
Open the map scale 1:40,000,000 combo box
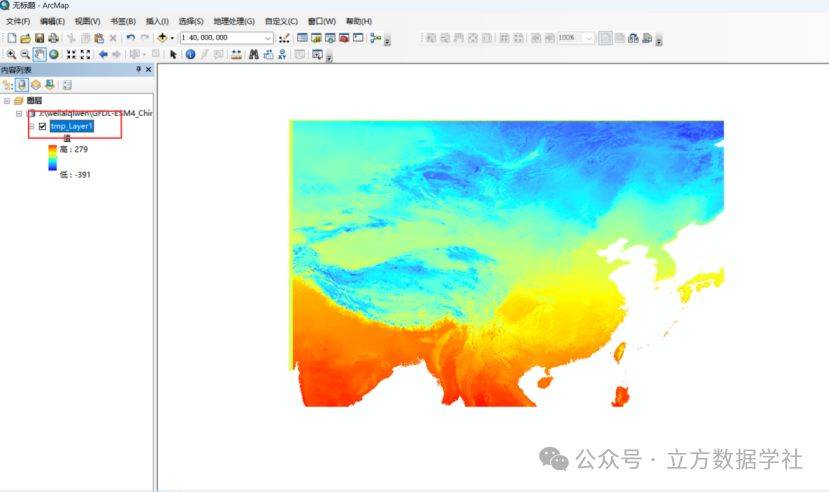click(x=226, y=38)
